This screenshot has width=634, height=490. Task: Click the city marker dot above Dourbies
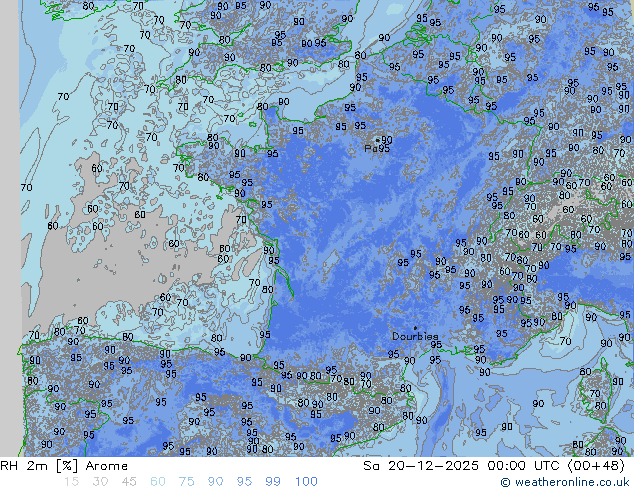tap(415, 328)
